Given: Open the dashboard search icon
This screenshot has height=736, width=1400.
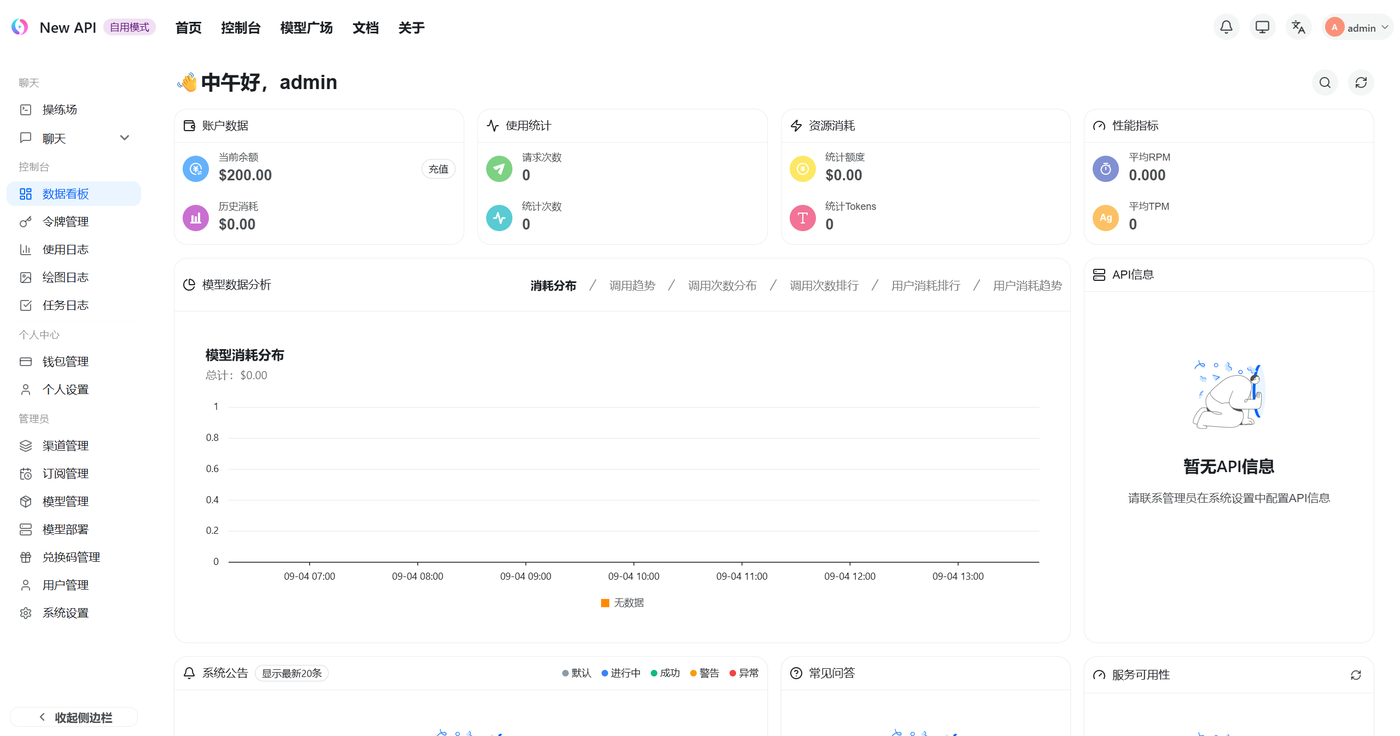Looking at the screenshot, I should click(1325, 83).
